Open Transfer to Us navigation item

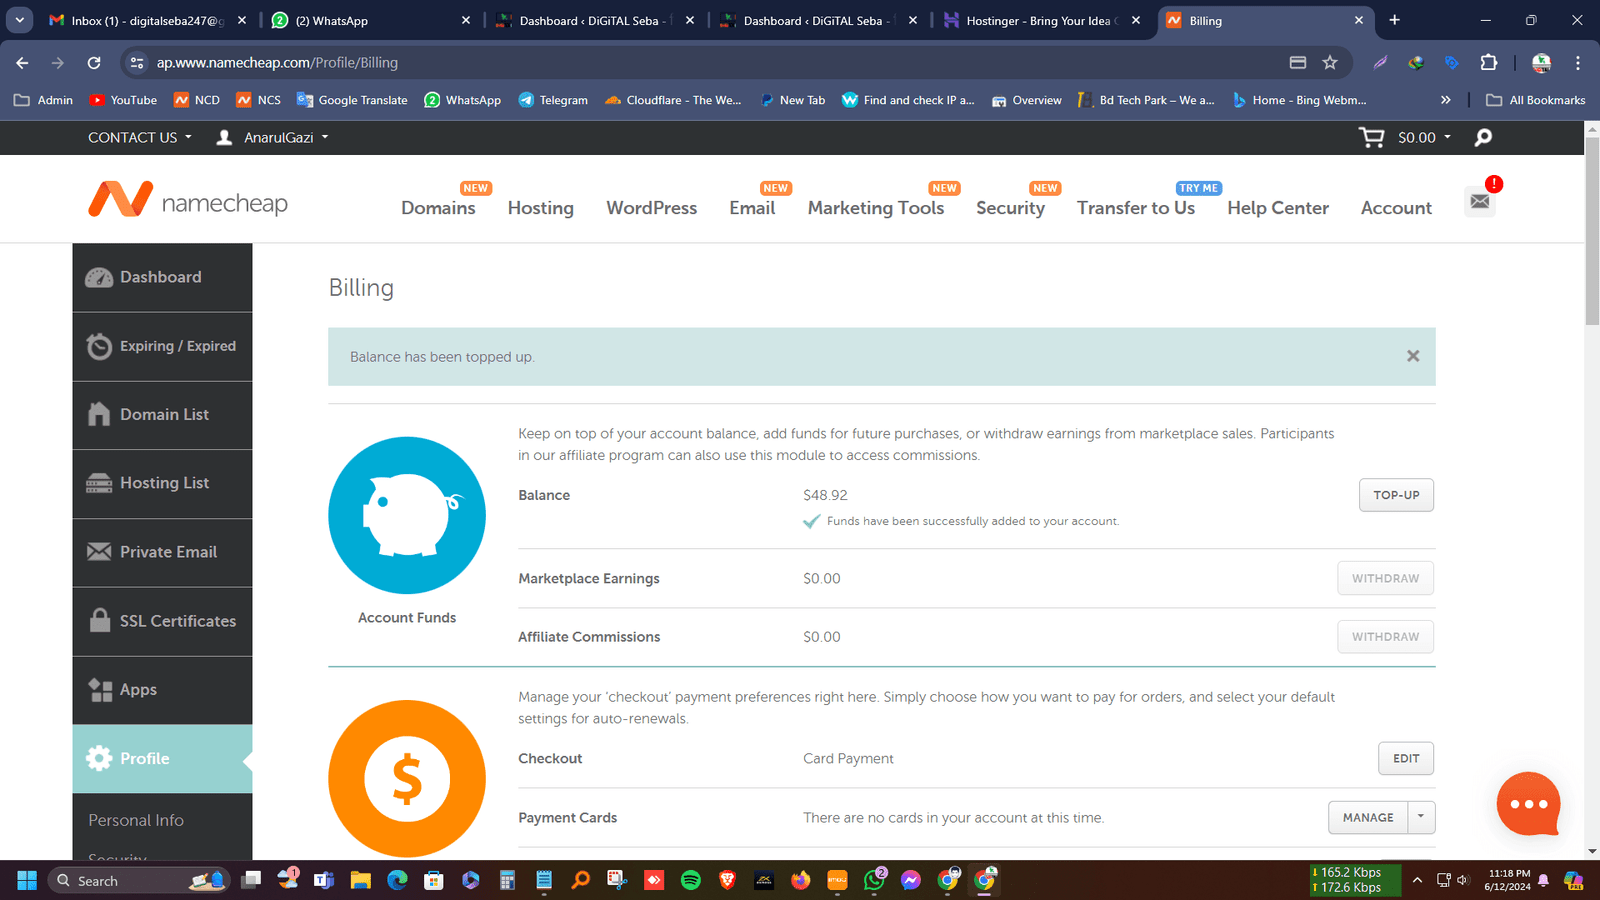coord(1136,208)
